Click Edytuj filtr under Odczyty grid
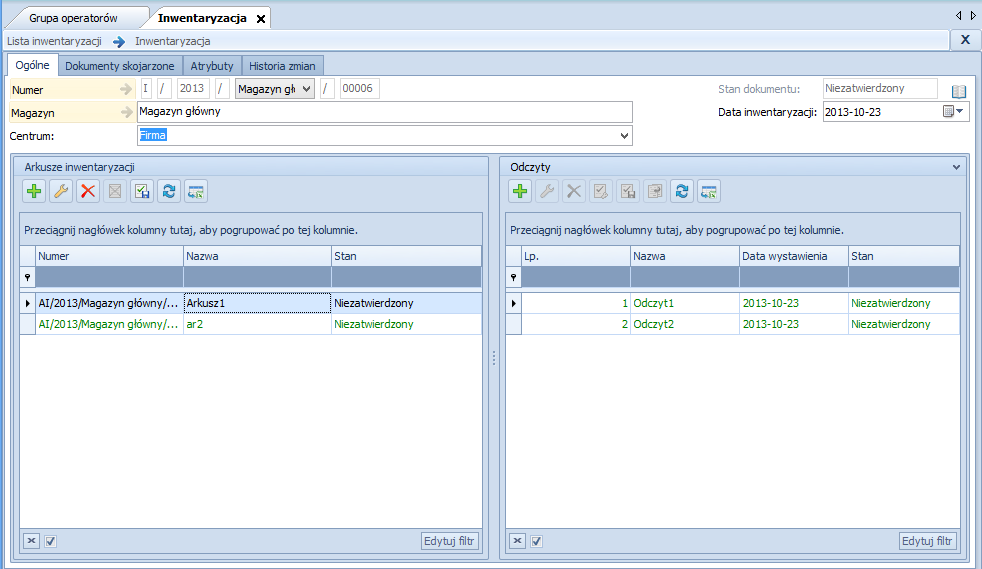The width and height of the screenshot is (982, 569). [927, 541]
